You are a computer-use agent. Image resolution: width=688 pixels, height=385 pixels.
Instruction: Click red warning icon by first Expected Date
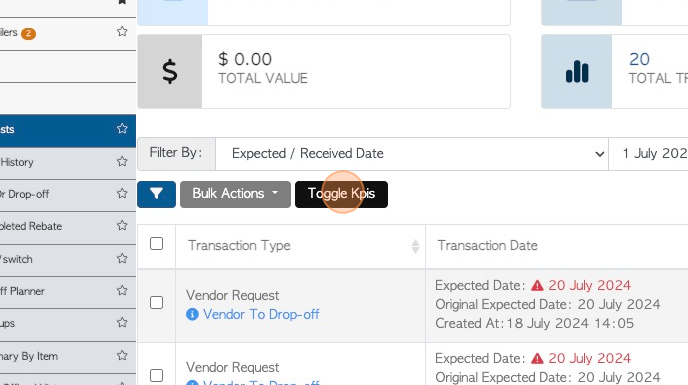pos(537,286)
